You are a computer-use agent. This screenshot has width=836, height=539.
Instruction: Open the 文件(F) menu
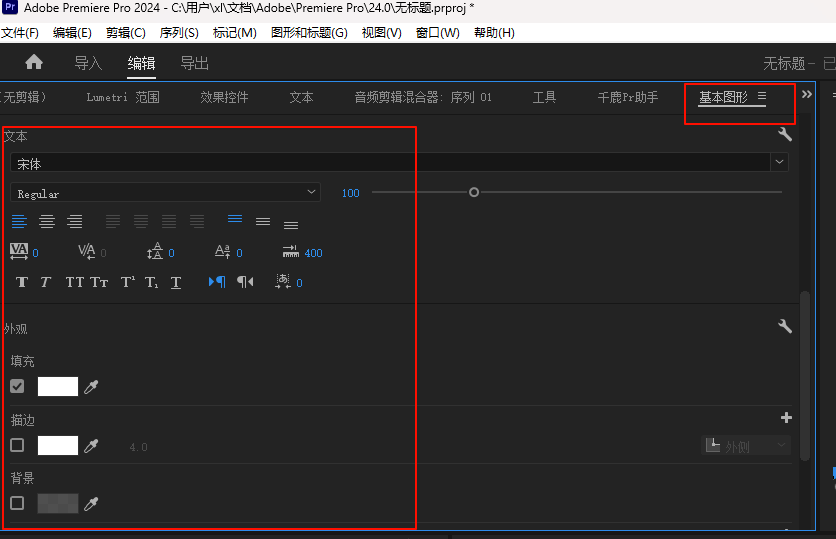point(20,33)
